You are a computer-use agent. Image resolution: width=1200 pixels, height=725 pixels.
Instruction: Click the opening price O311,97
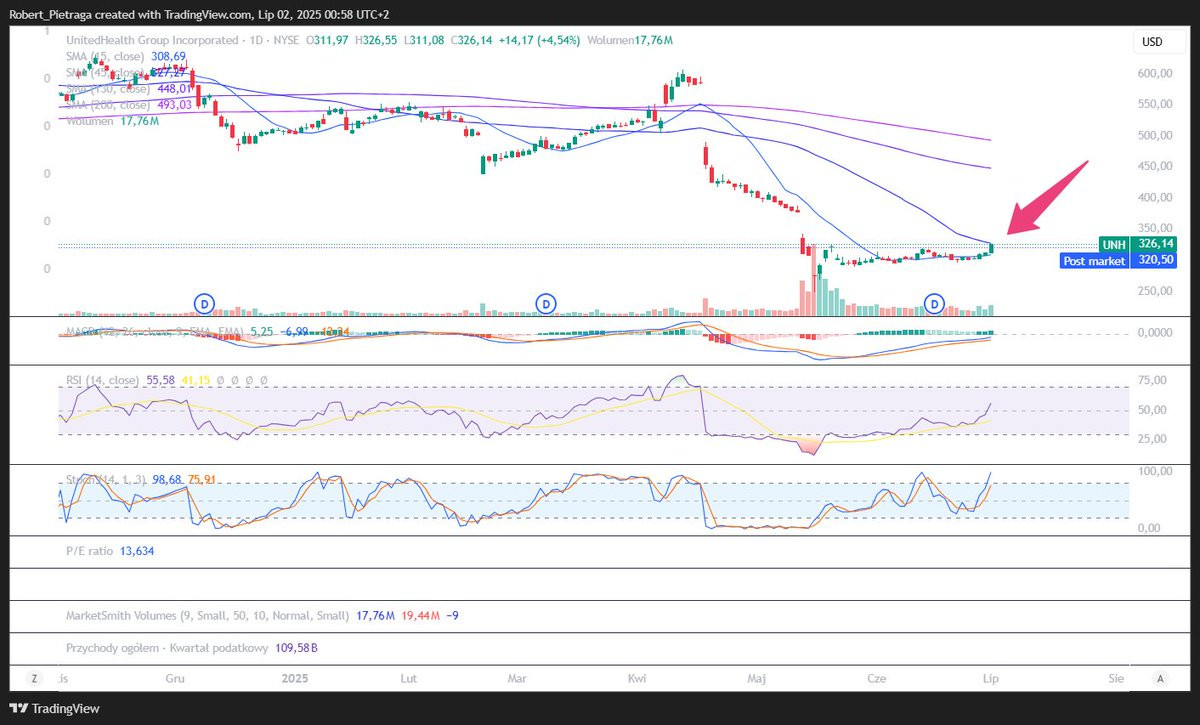coord(328,40)
